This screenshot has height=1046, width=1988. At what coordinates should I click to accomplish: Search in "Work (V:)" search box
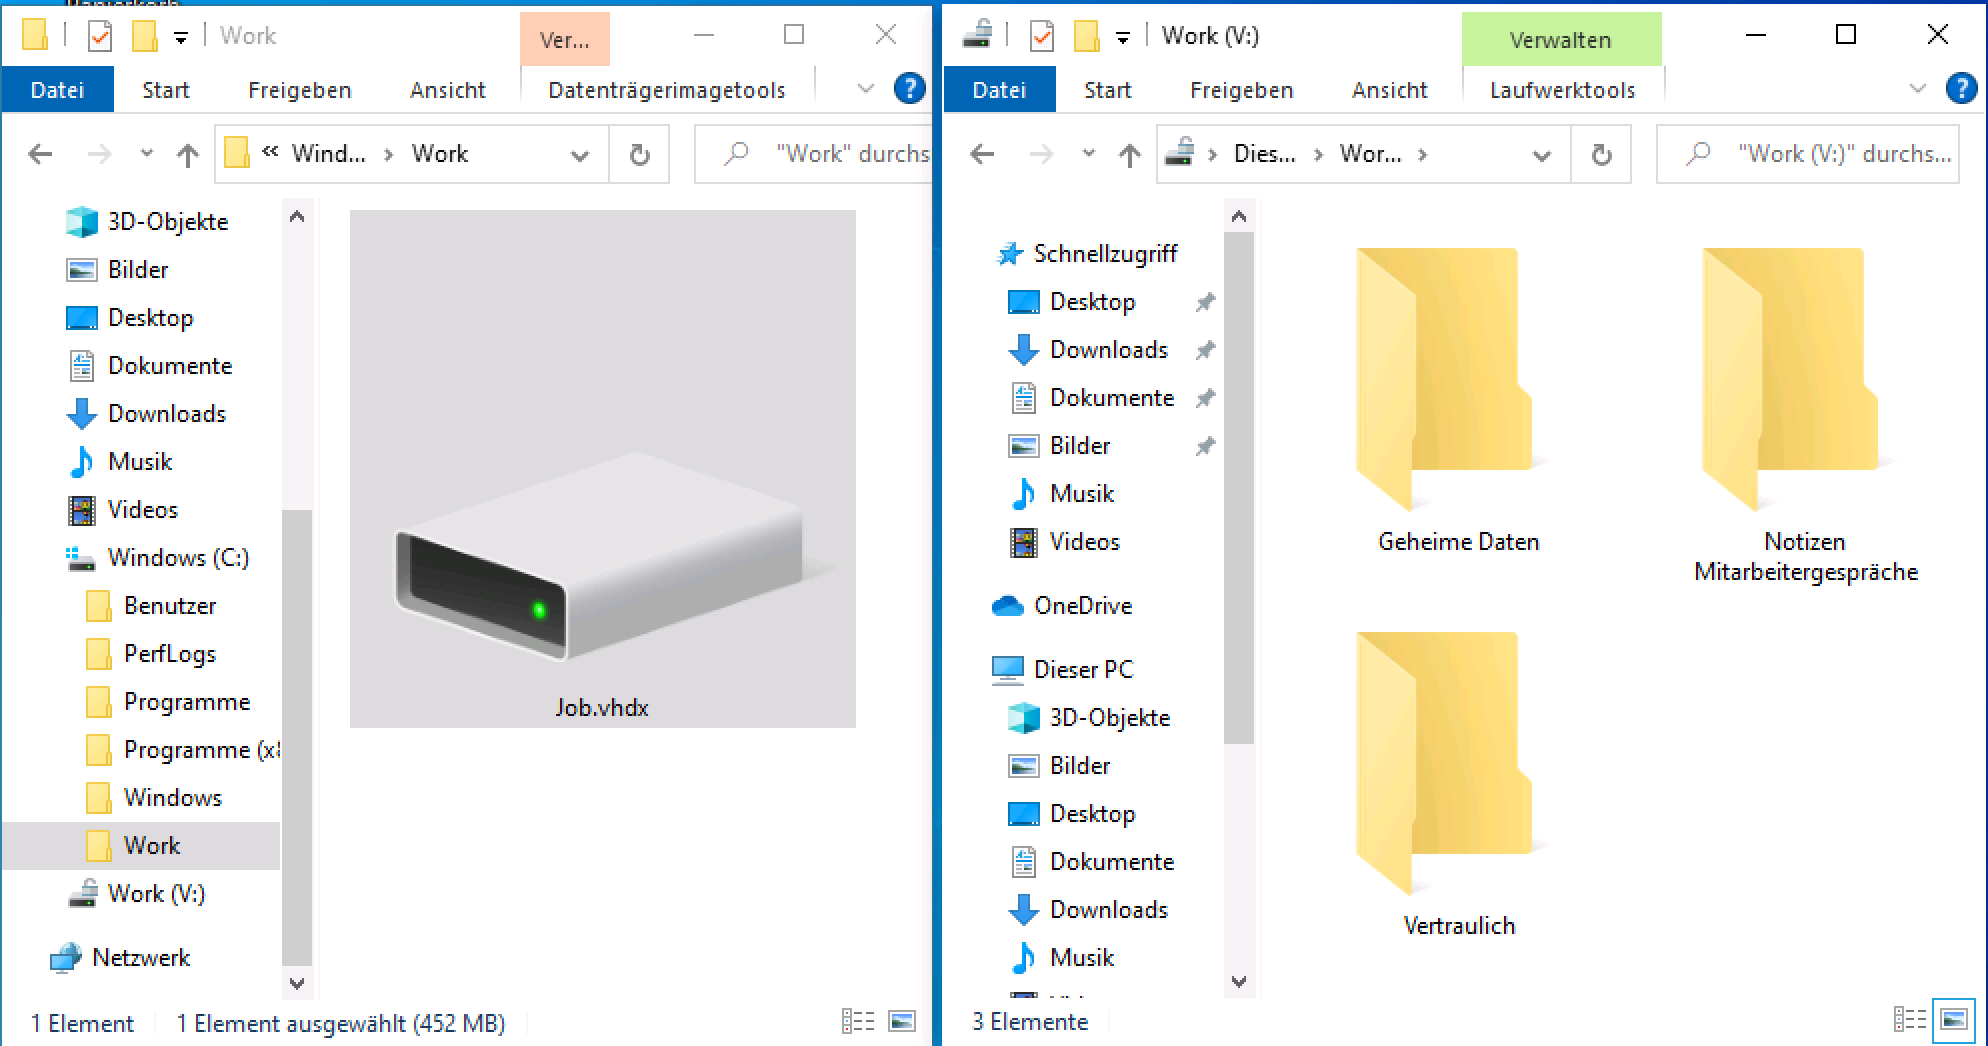(x=1807, y=154)
